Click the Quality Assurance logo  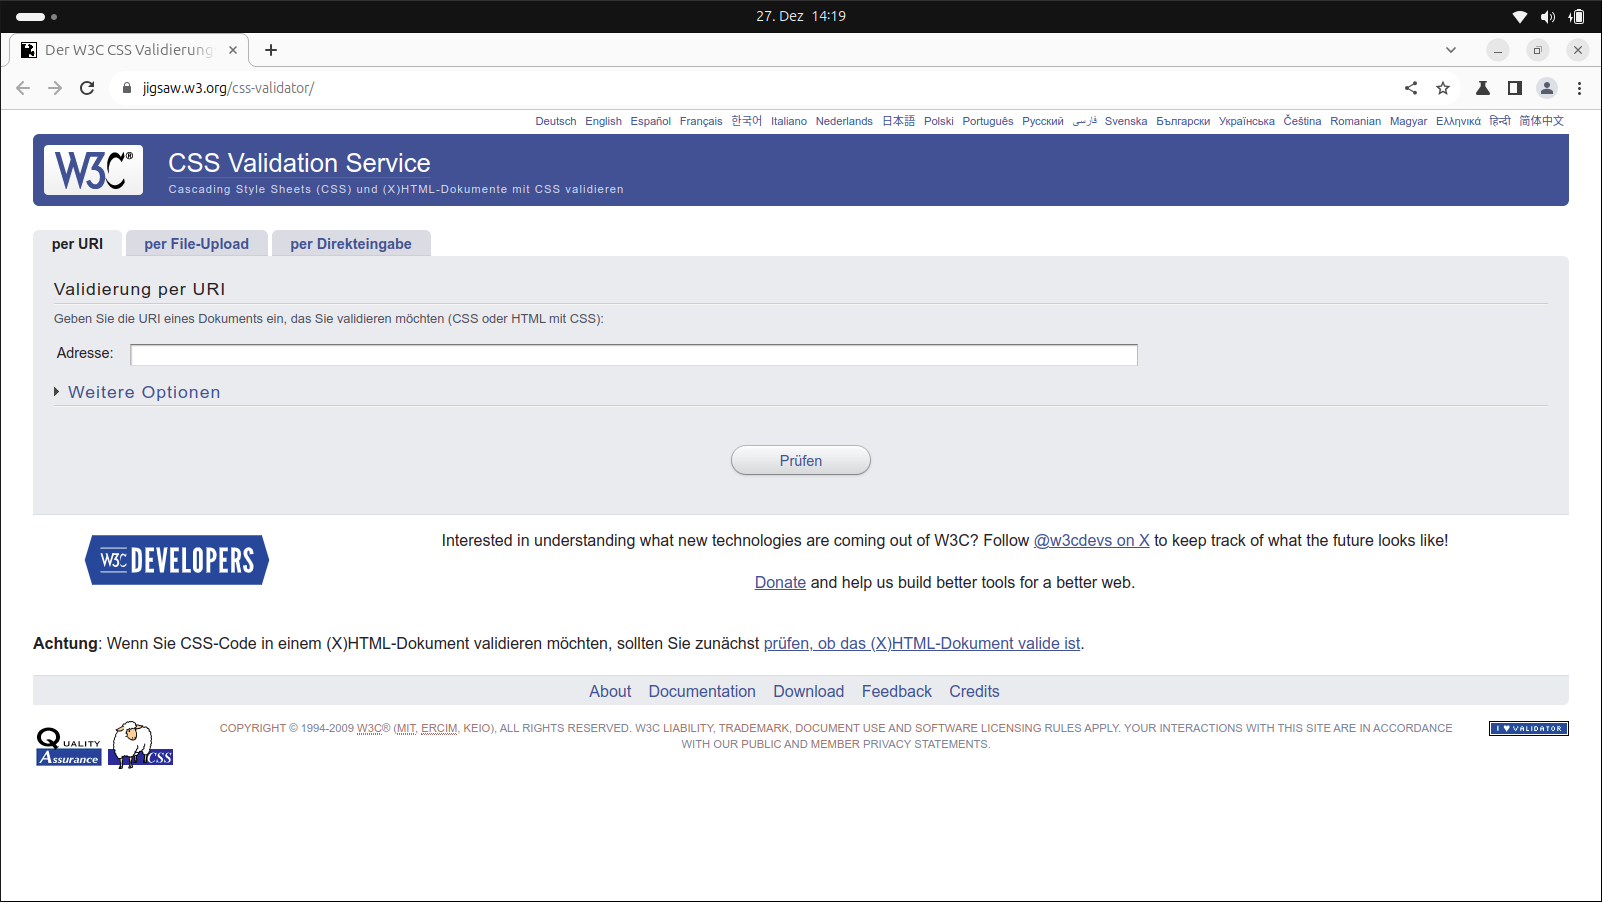tap(69, 747)
